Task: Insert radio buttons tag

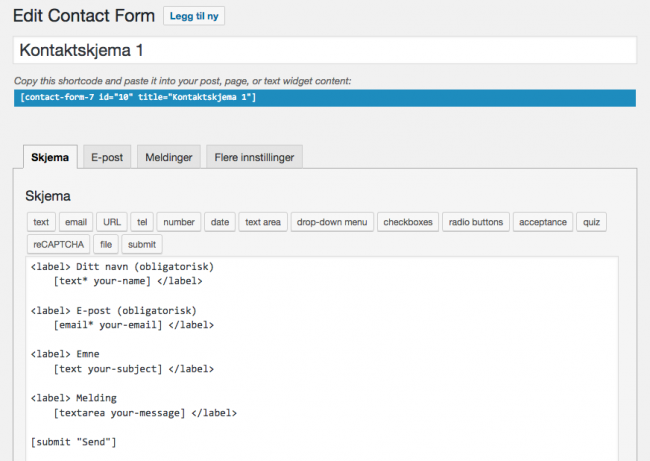Action: tap(476, 222)
